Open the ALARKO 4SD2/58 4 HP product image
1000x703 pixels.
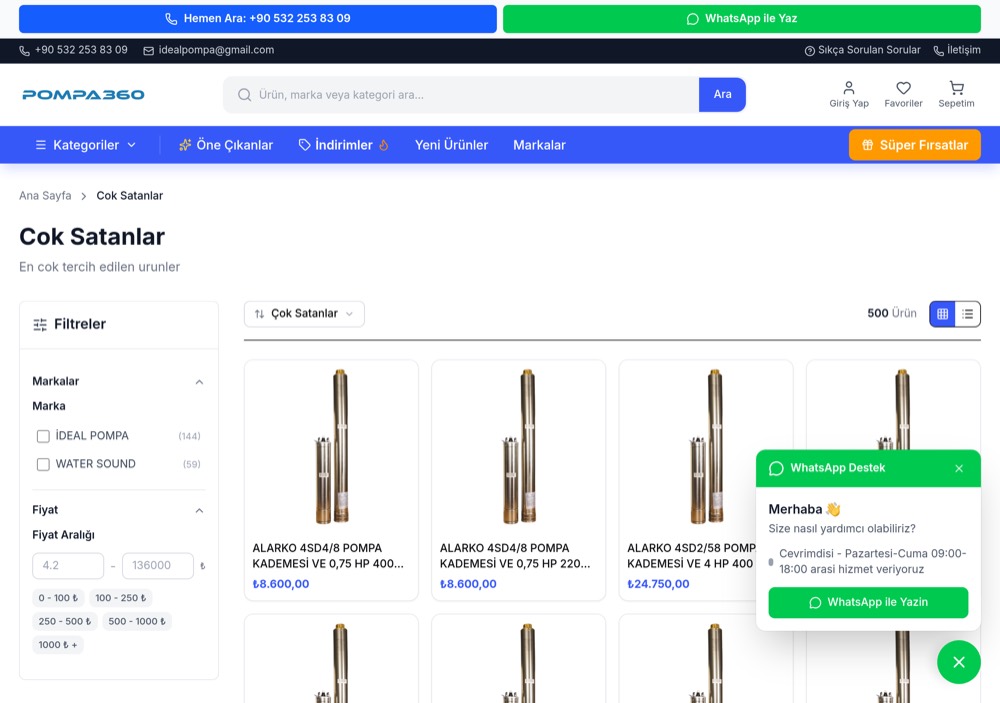[x=706, y=447]
